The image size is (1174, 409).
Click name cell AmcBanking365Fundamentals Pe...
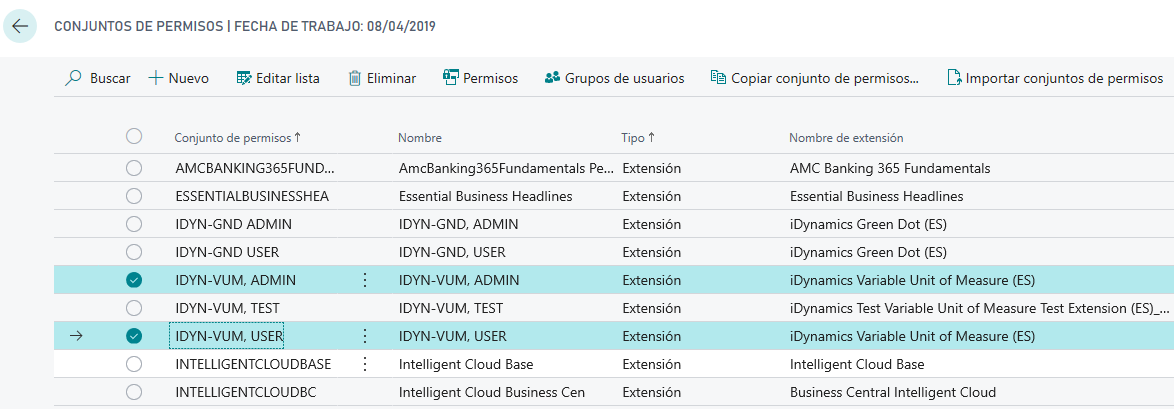[506, 169]
